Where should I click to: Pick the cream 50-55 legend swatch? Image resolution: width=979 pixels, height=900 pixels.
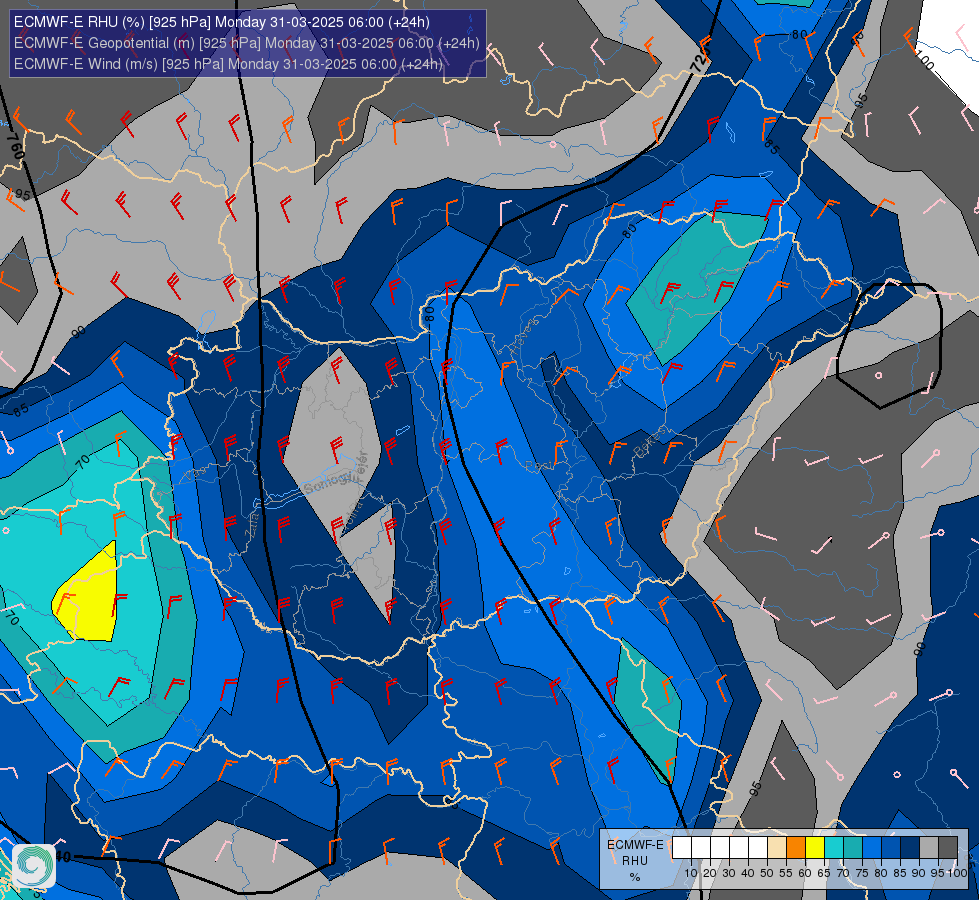point(777,847)
